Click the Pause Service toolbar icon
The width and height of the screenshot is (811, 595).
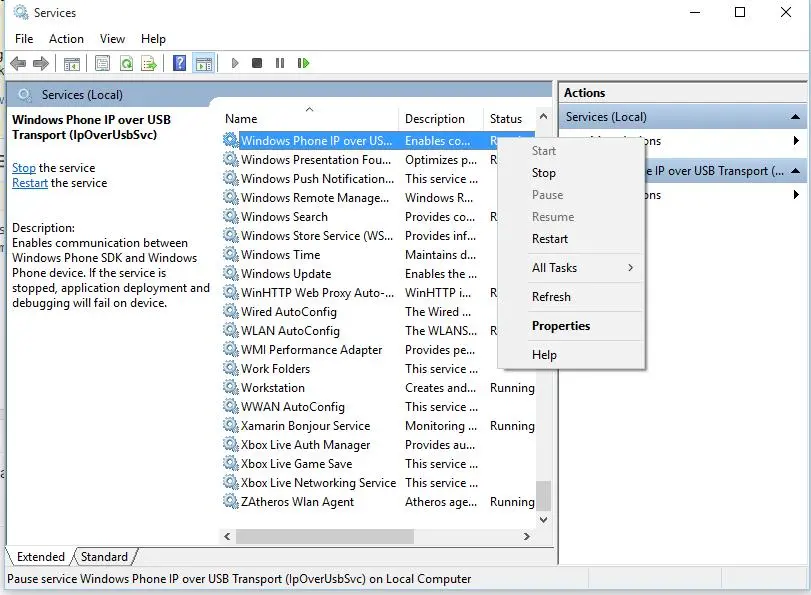click(280, 63)
